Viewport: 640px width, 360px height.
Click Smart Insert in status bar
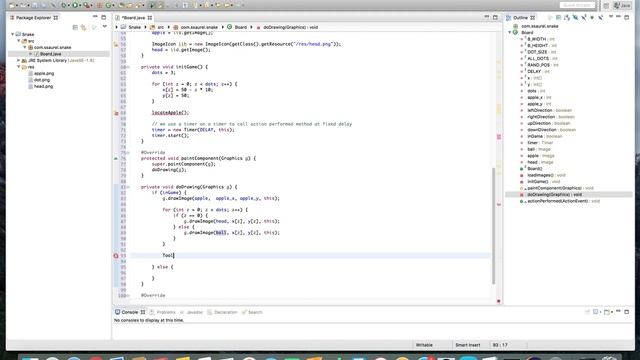point(468,345)
